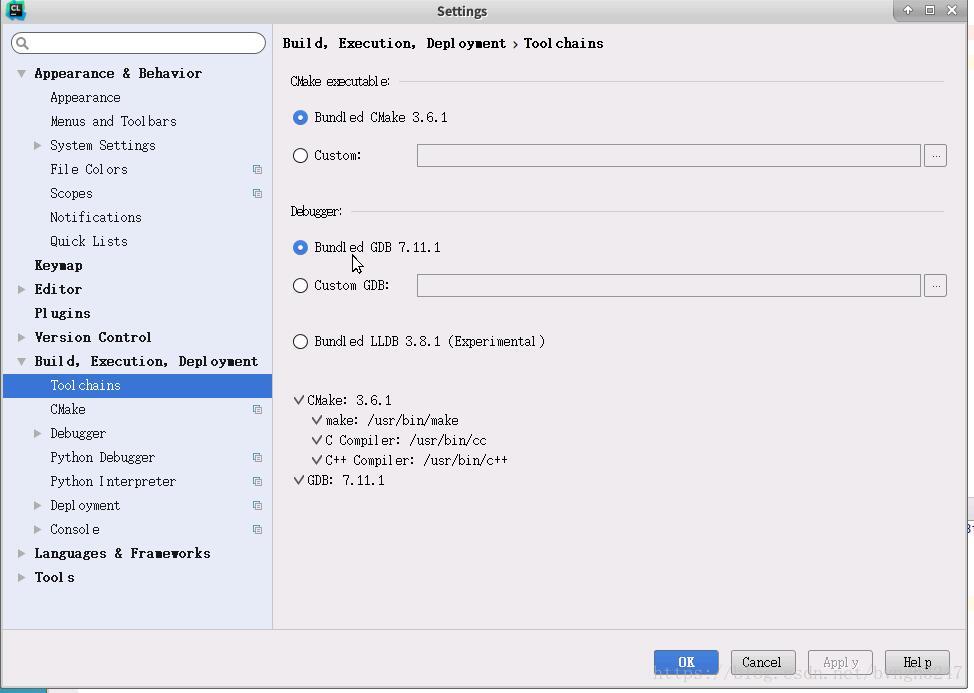Viewport: 974px width, 693px height.
Task: Expand the Languages & Frameworks section
Action: 21,553
